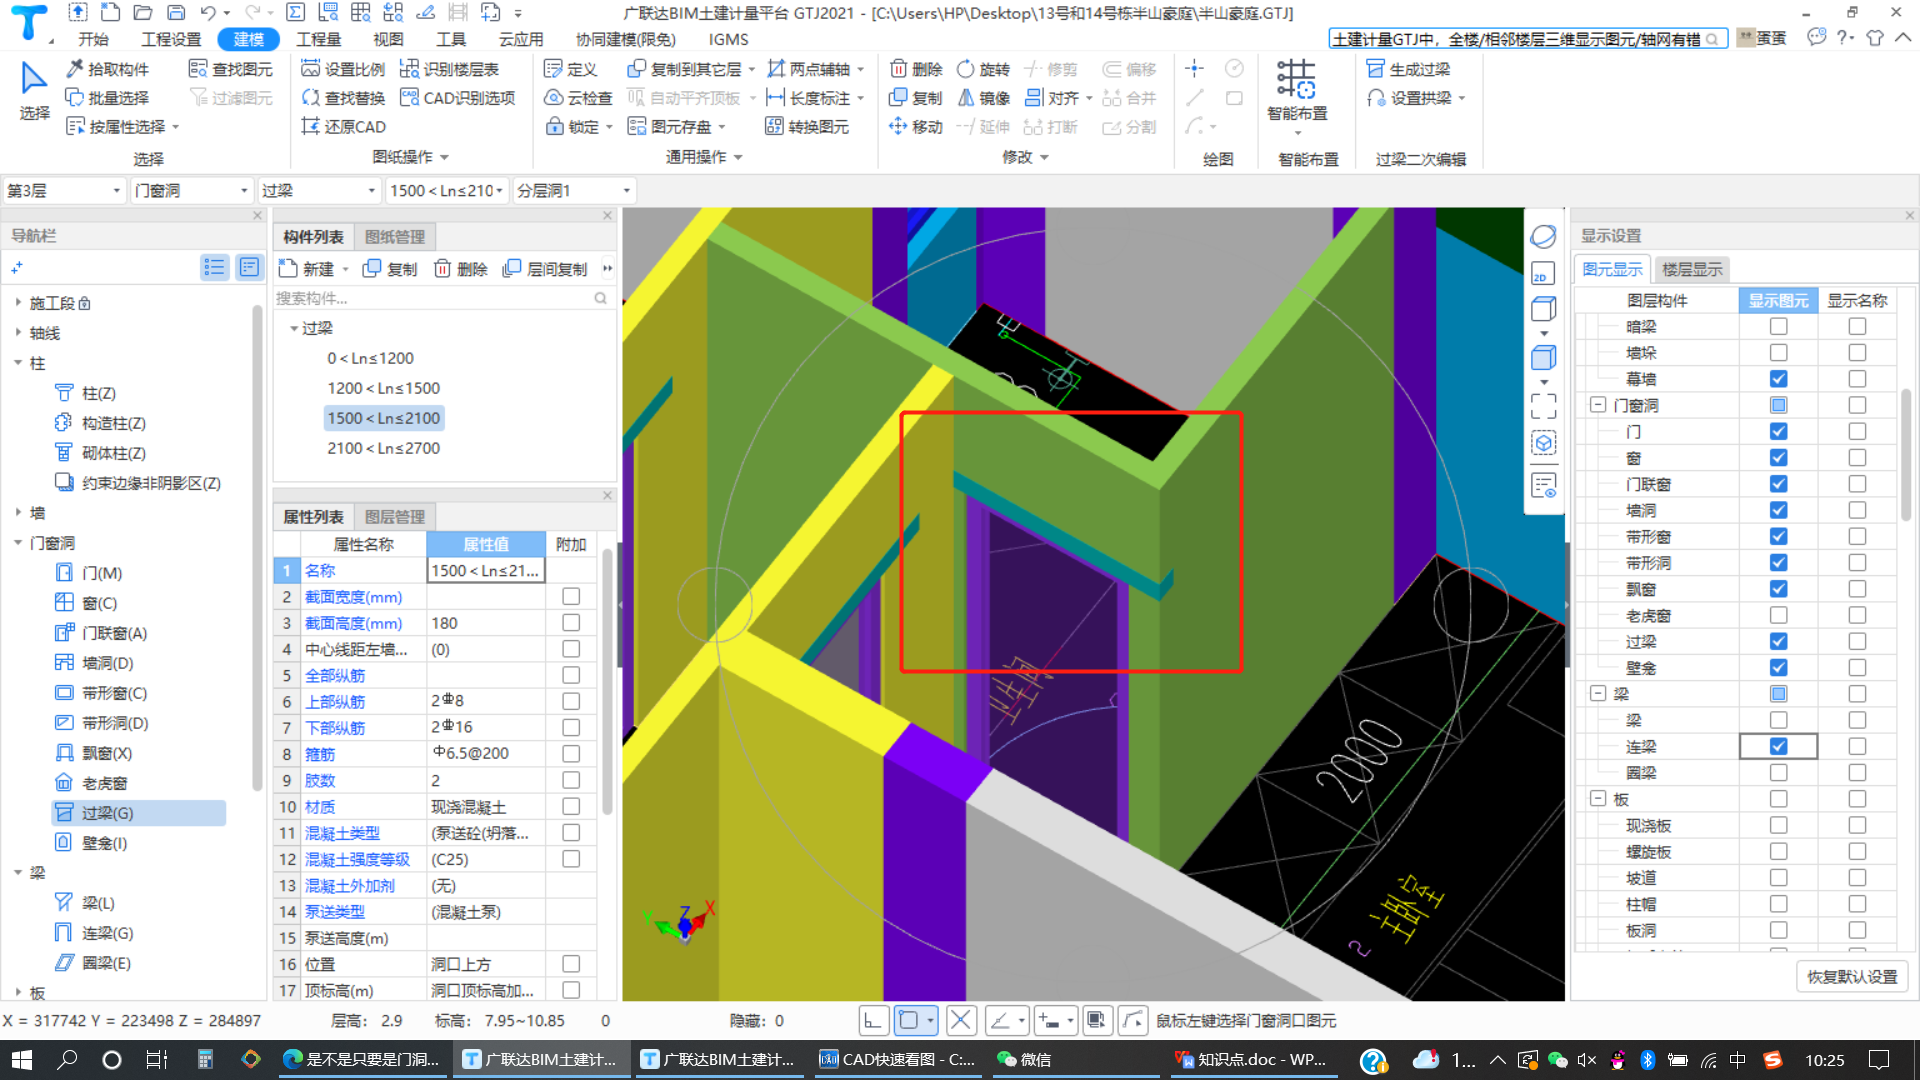Uncheck 显示图元 for 门
This screenshot has height=1080, width=1920.
tap(1778, 431)
